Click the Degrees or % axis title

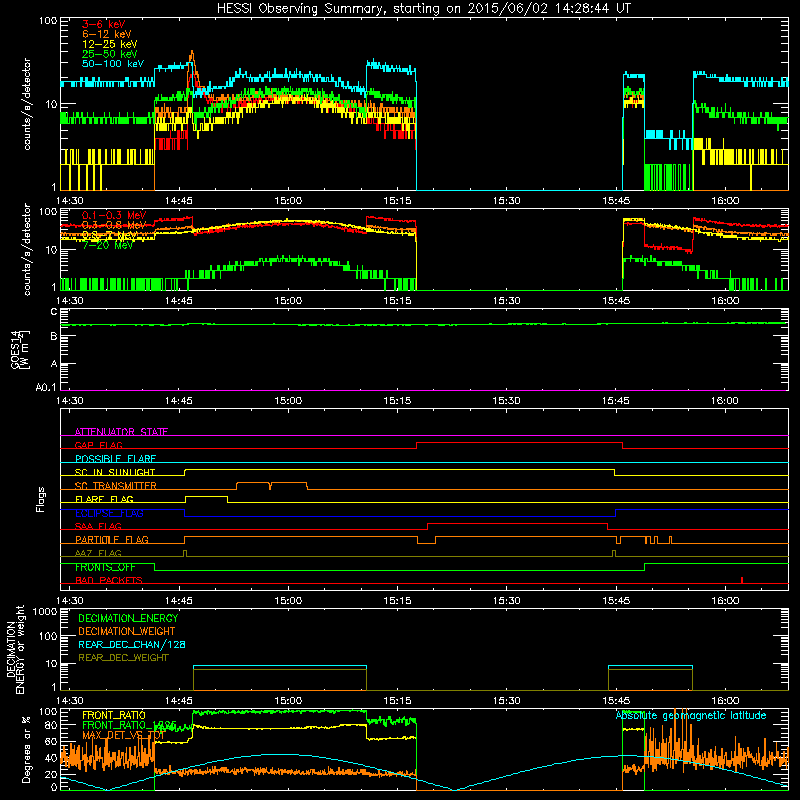[26, 749]
